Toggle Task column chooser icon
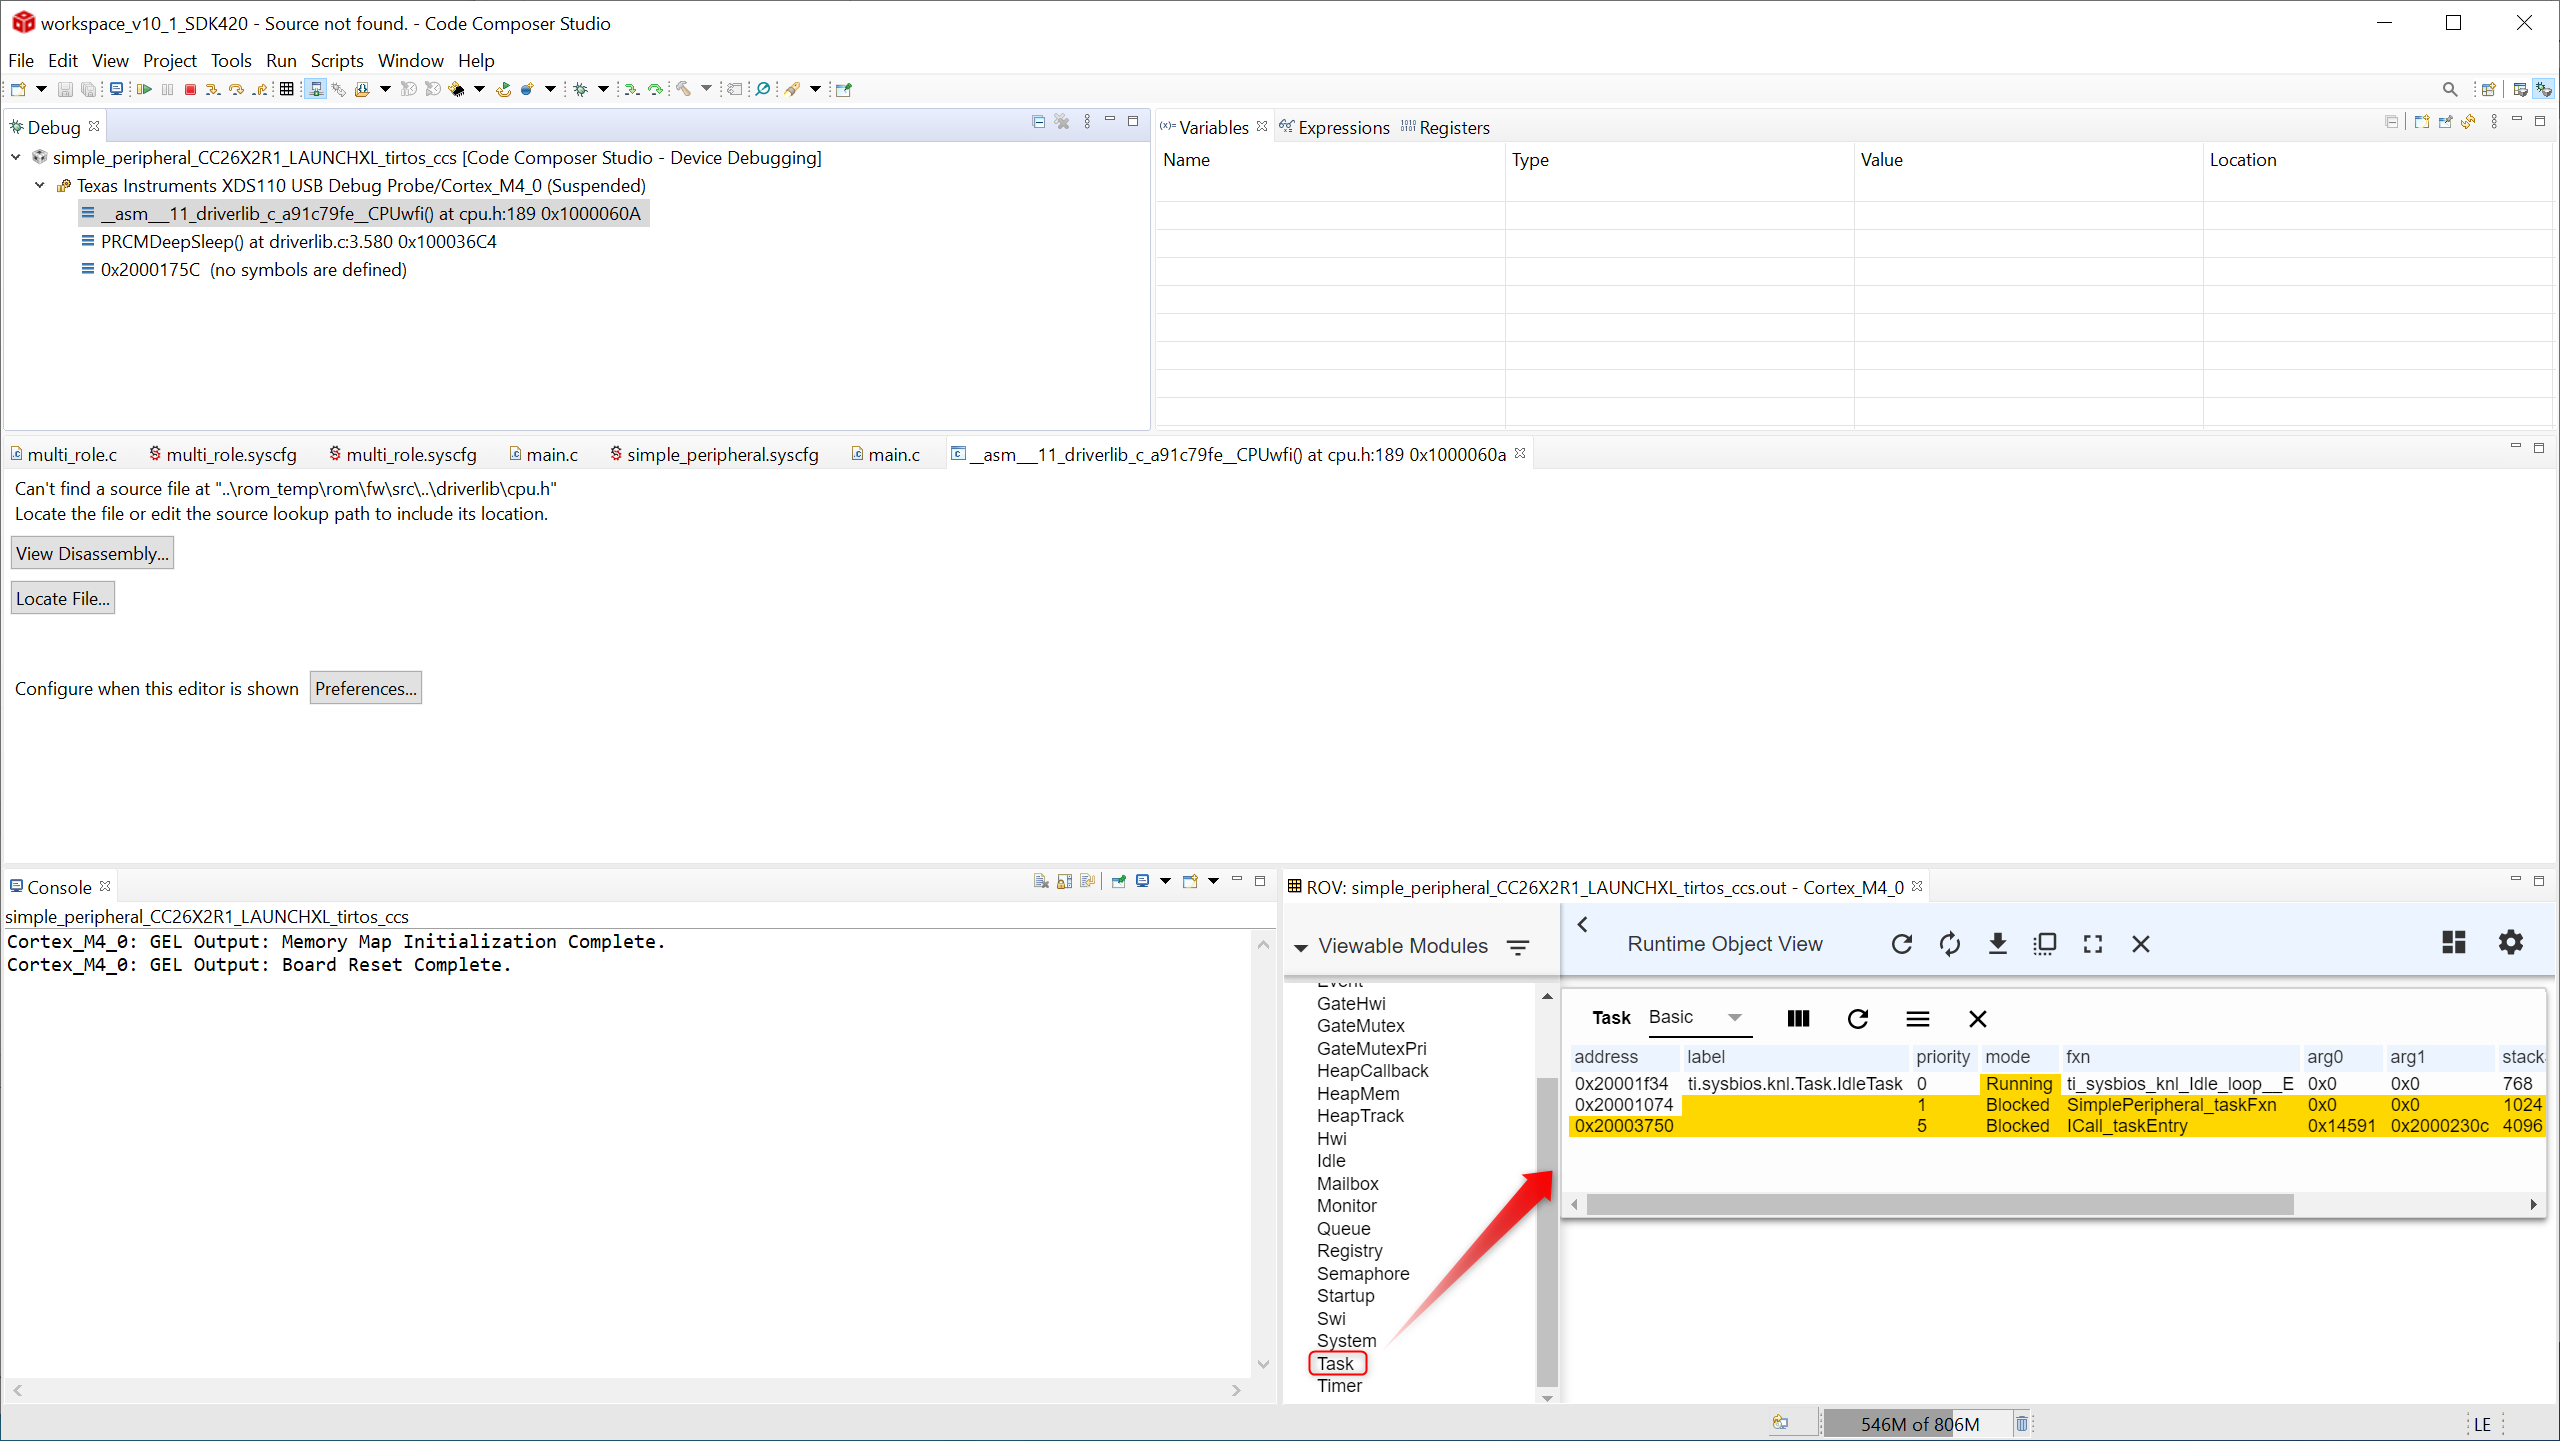The width and height of the screenshot is (2560, 1441). coord(1797,1018)
